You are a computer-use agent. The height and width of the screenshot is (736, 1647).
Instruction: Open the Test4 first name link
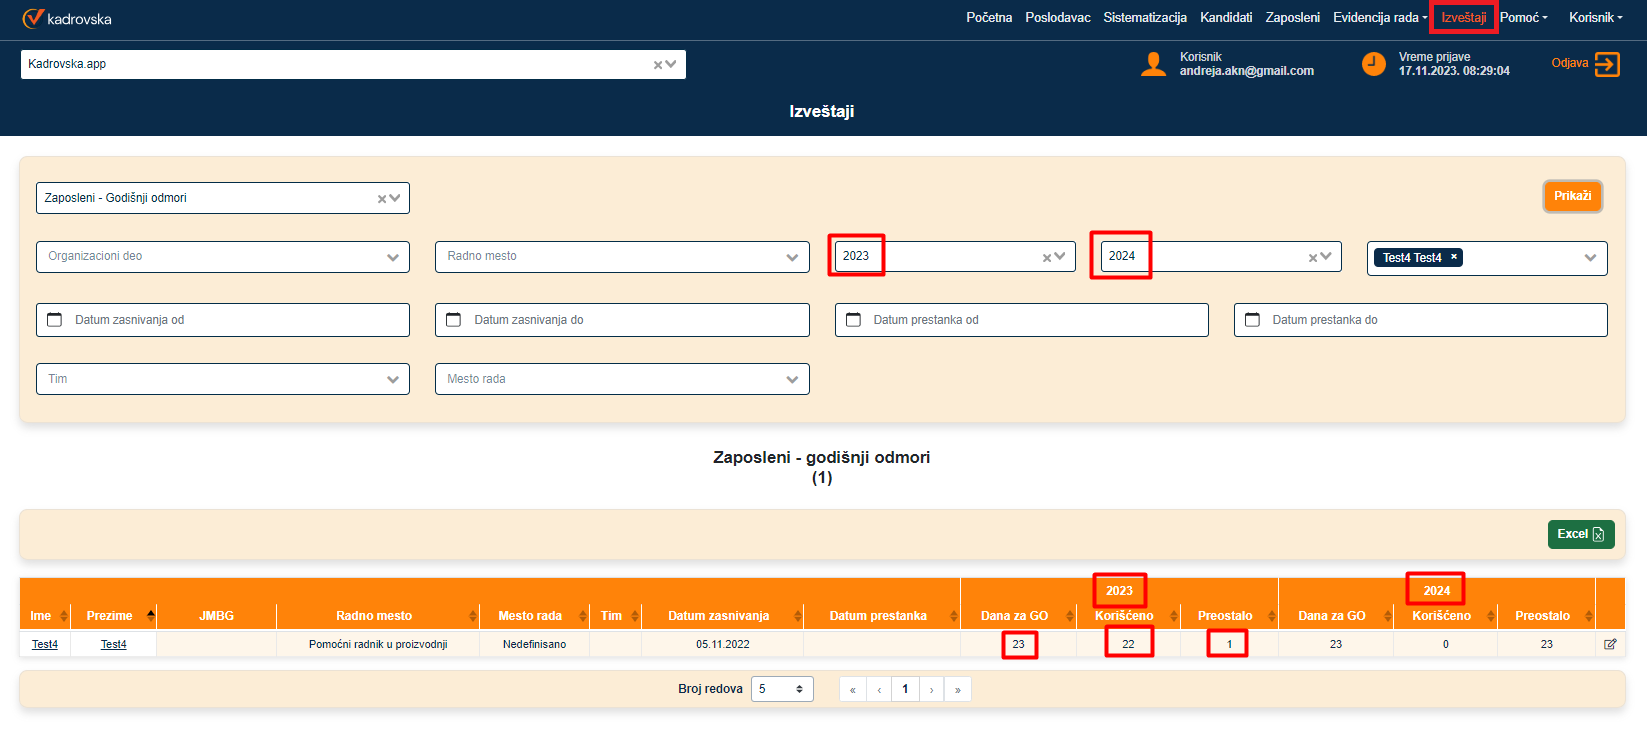[x=45, y=644]
